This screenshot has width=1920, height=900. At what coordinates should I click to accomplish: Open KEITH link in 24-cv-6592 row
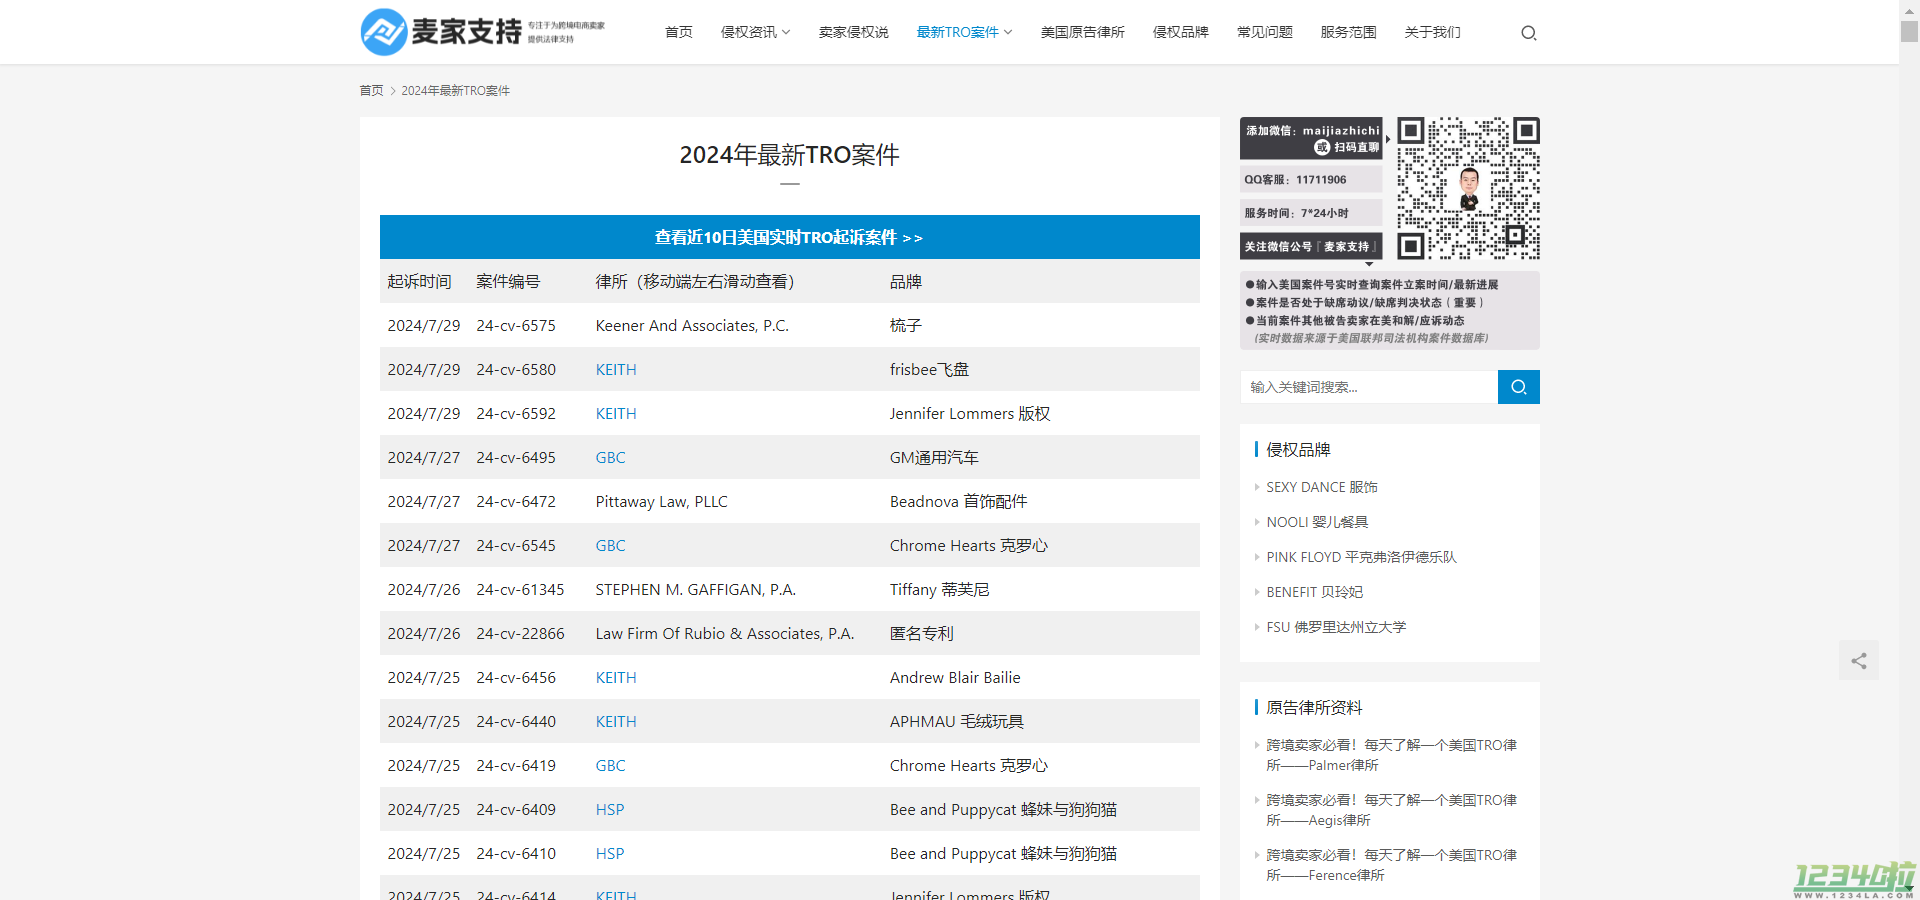click(x=616, y=413)
